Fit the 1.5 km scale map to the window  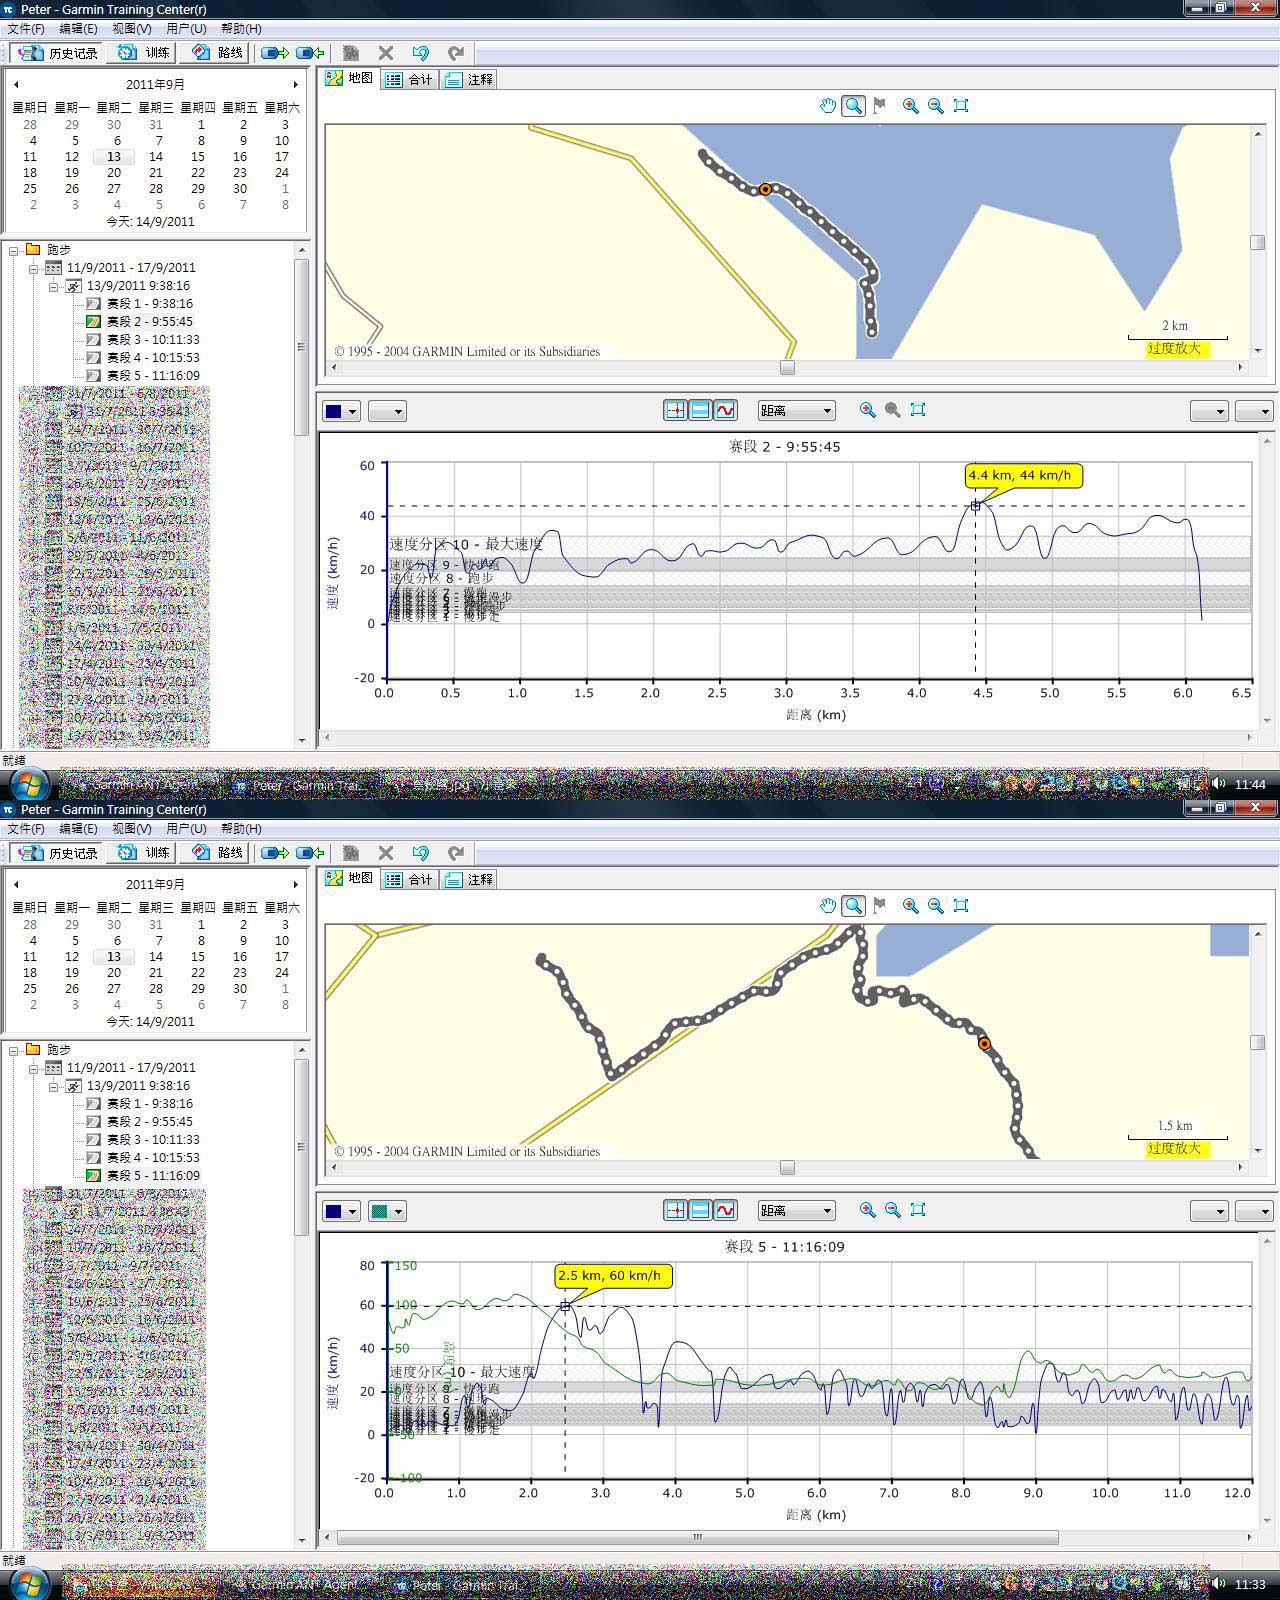pos(961,905)
